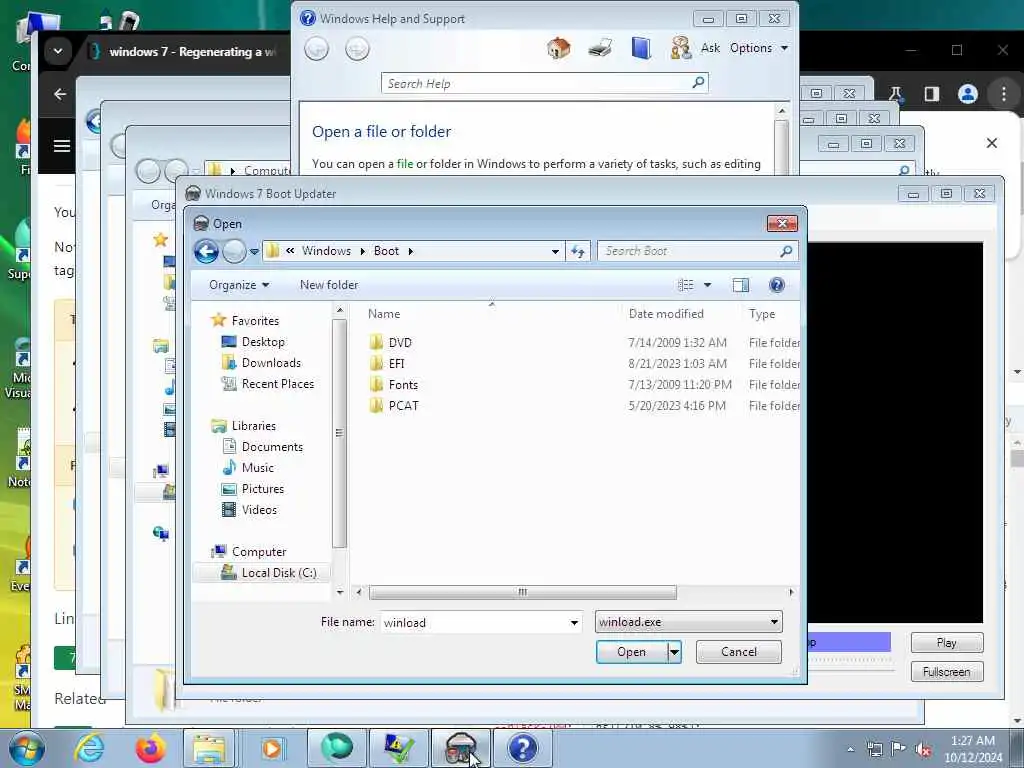Launch Internet Explorer from taskbar
Screen dimensions: 1024x768
click(x=89, y=748)
